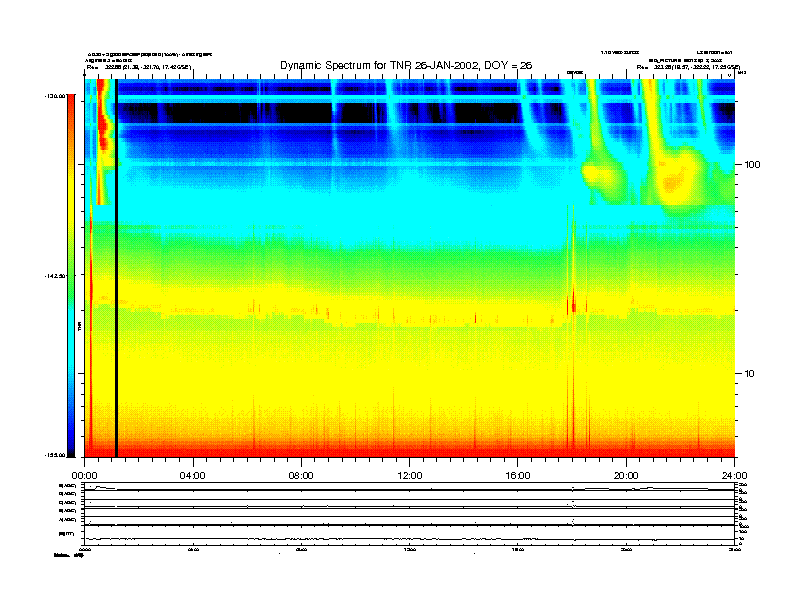Viewport: 792px width, 612px height.
Task: Click the "16:00" time axis label
Action: tap(518, 476)
